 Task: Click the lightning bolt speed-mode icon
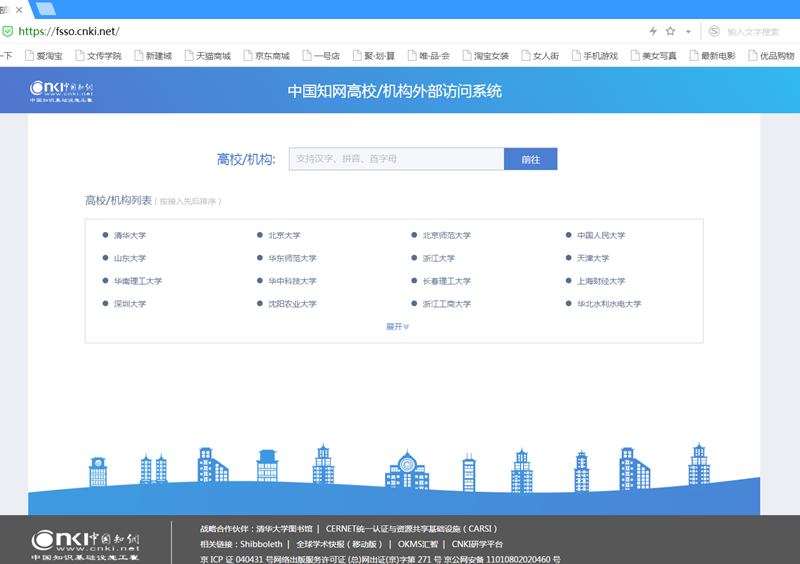coord(654,31)
